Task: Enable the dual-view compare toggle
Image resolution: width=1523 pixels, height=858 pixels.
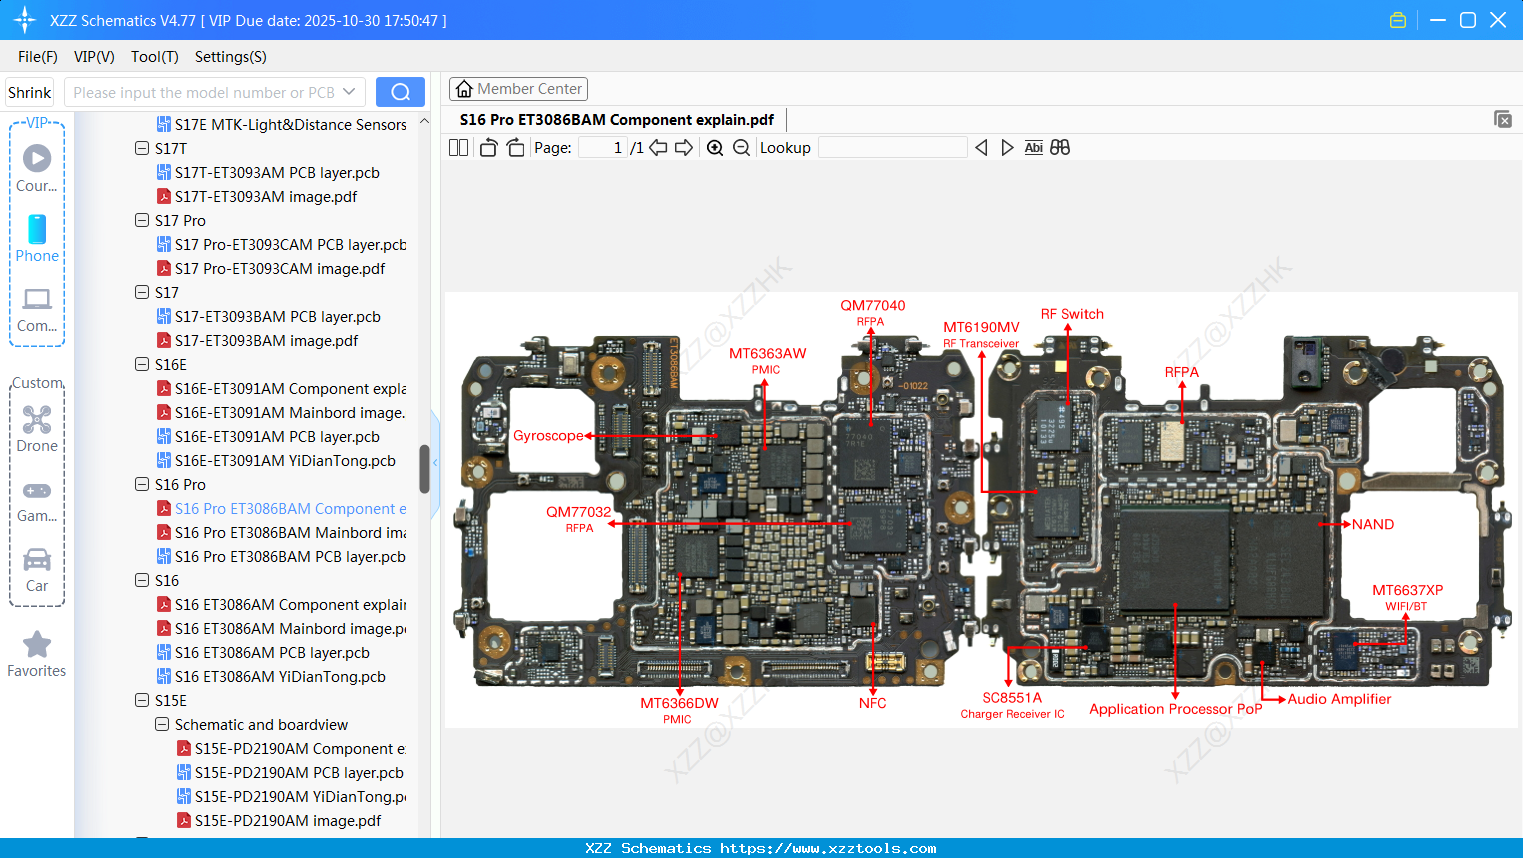Action: pyautogui.click(x=1059, y=147)
